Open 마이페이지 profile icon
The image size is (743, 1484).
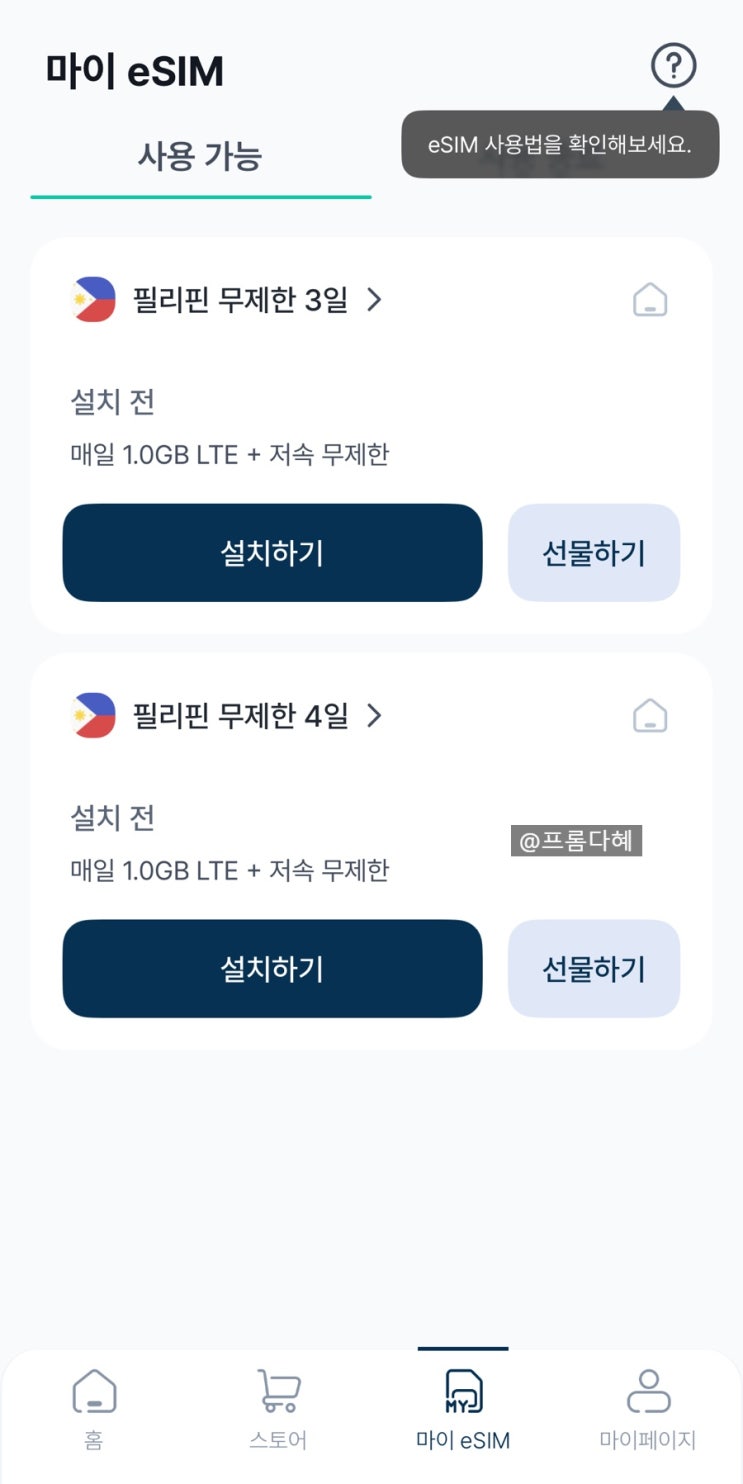[x=648, y=1391]
